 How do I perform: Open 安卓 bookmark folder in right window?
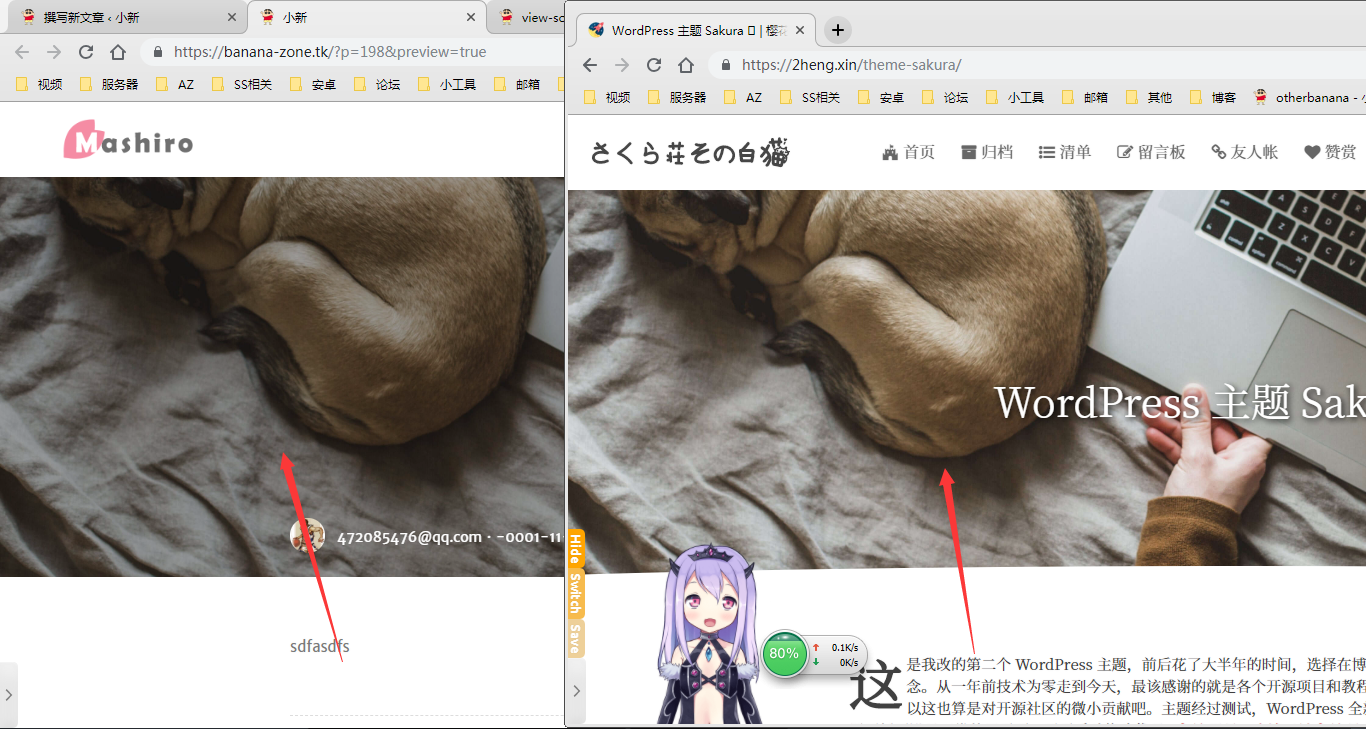[881, 98]
